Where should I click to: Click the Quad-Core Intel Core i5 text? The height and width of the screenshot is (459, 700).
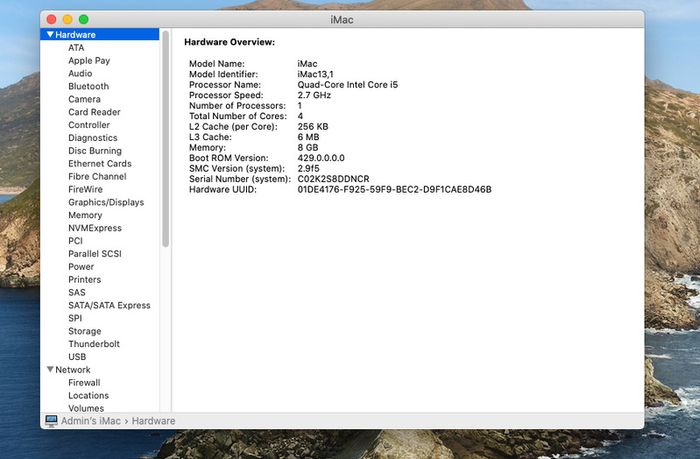pos(347,84)
